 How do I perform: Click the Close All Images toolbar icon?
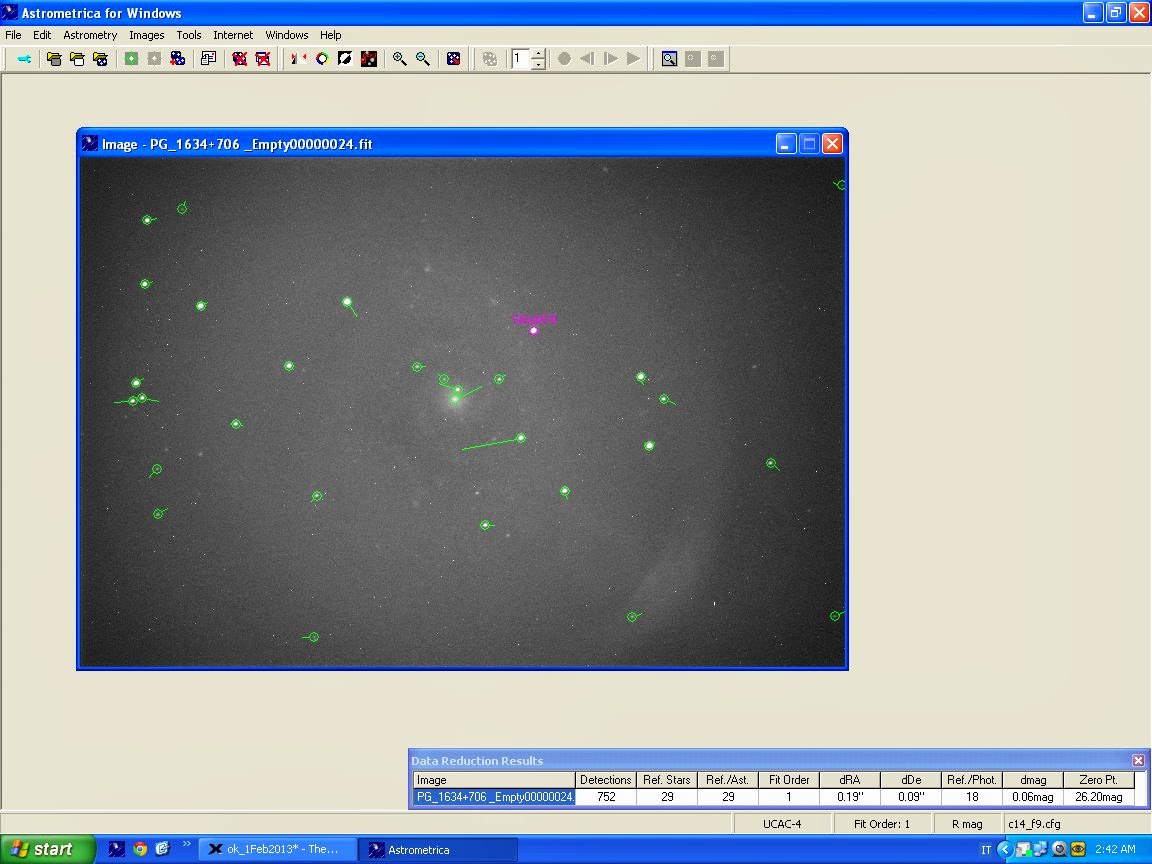263,59
